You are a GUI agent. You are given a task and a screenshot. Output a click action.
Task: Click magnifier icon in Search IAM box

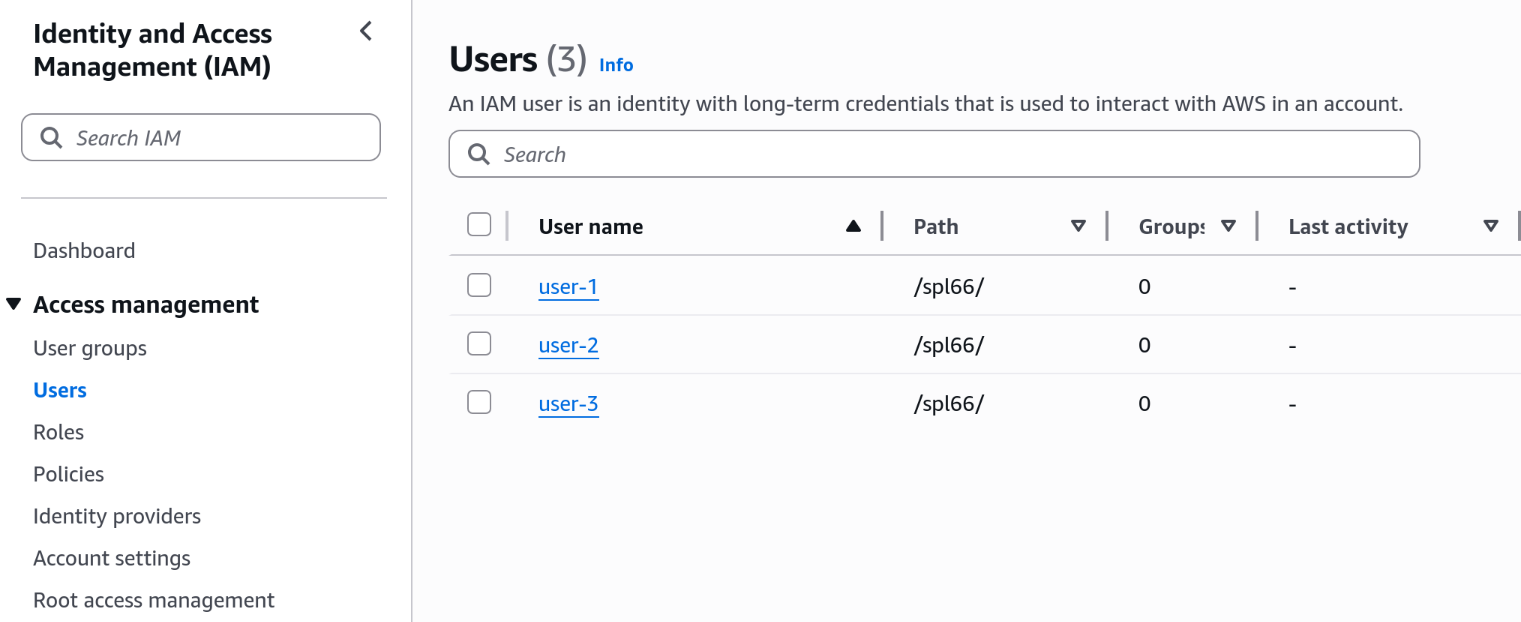[51, 138]
